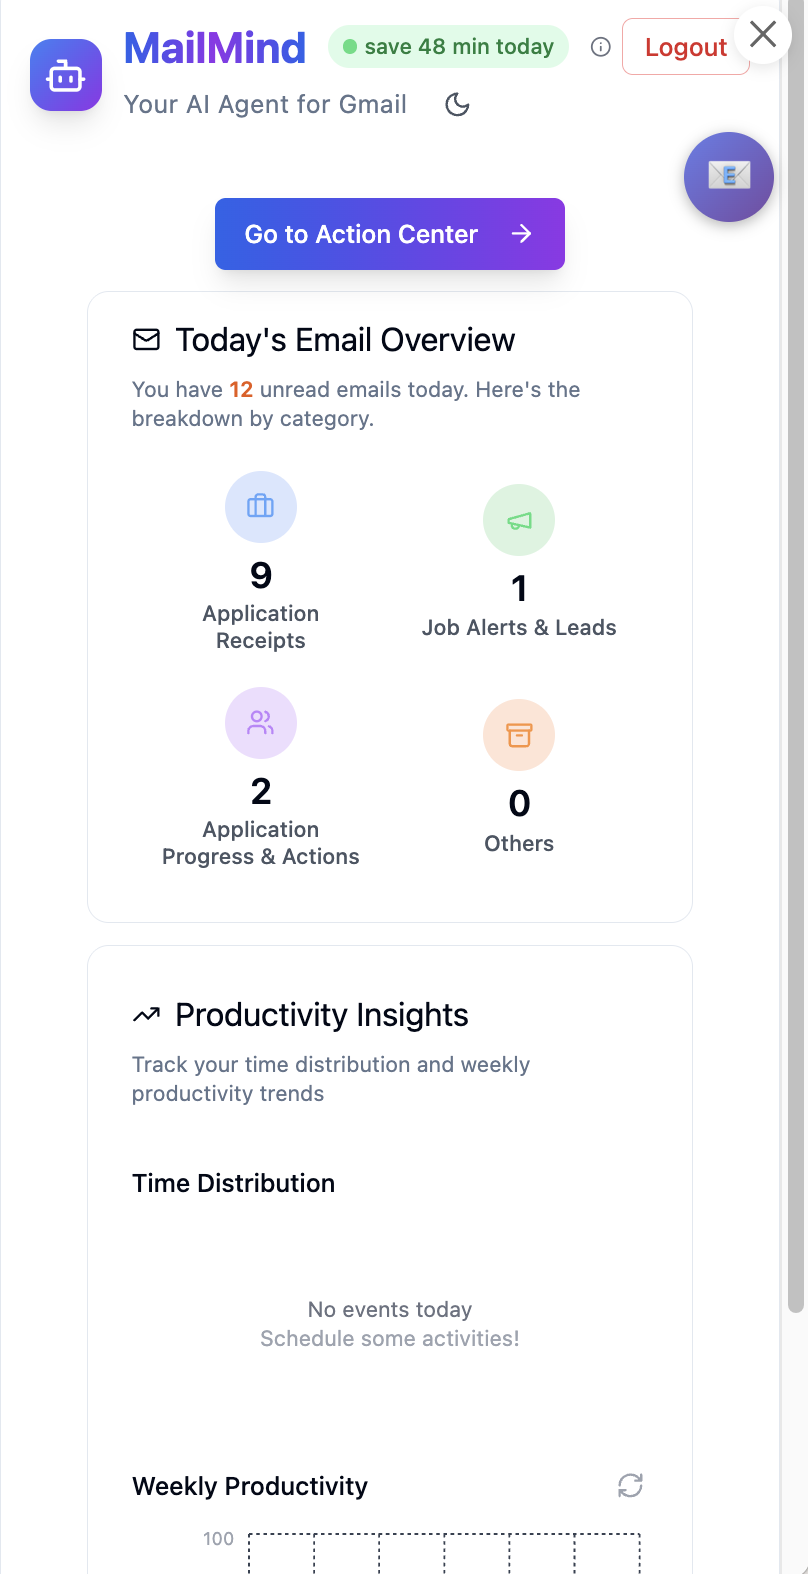
Task: Click the floating envelope mail button
Action: pos(728,177)
